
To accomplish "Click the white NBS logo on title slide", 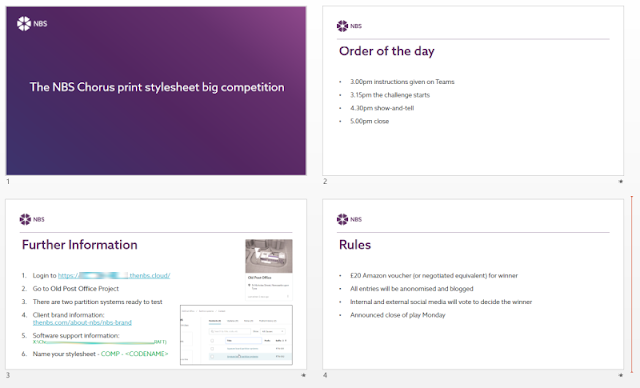I will coord(32,24).
